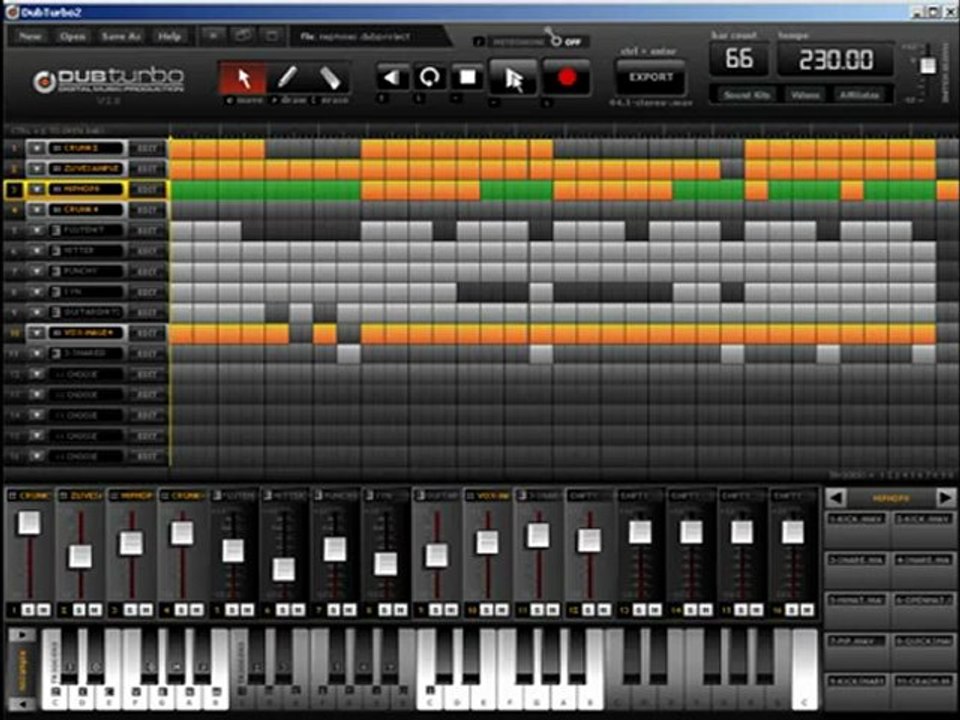This screenshot has height=720, width=960.
Task: Mute mixer channel 10
Action: coord(501,610)
